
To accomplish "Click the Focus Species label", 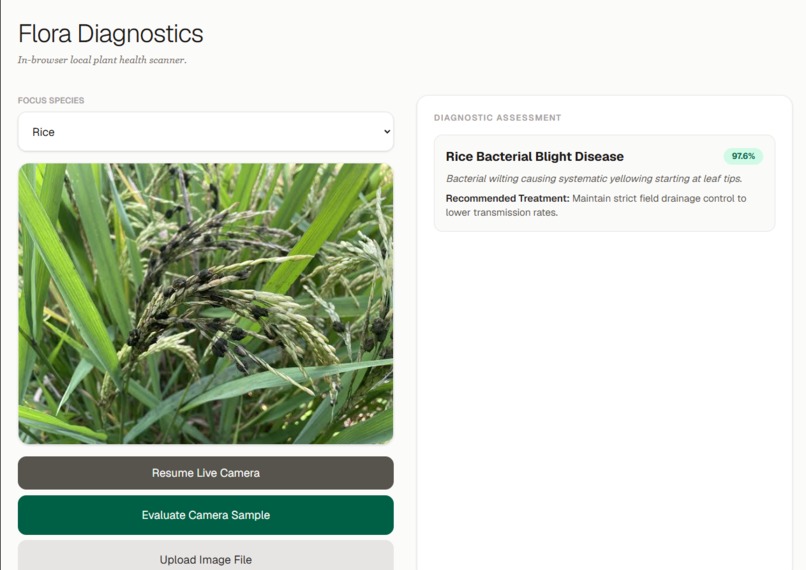I will pyautogui.click(x=51, y=100).
